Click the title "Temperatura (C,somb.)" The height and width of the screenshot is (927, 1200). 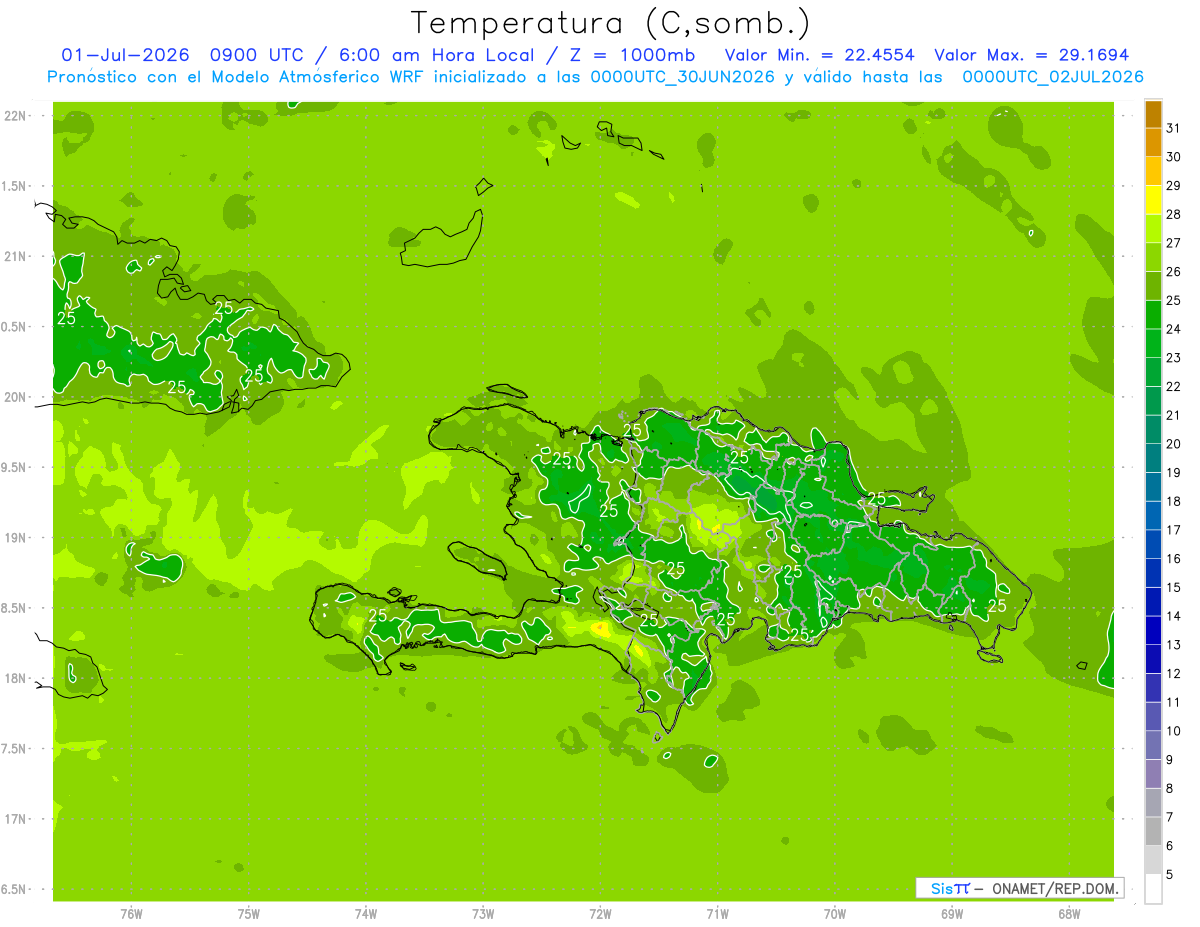(610, 24)
